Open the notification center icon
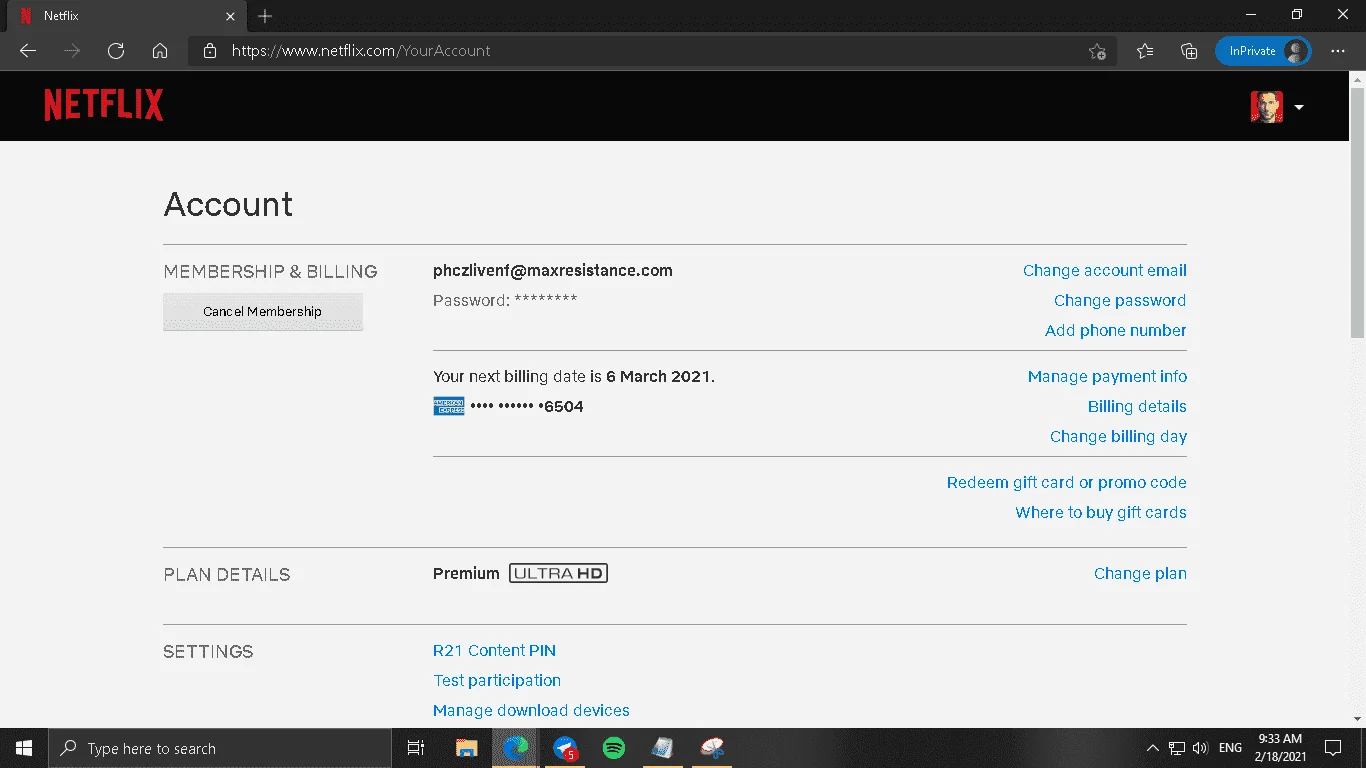This screenshot has width=1366, height=768. pyautogui.click(x=1332, y=748)
